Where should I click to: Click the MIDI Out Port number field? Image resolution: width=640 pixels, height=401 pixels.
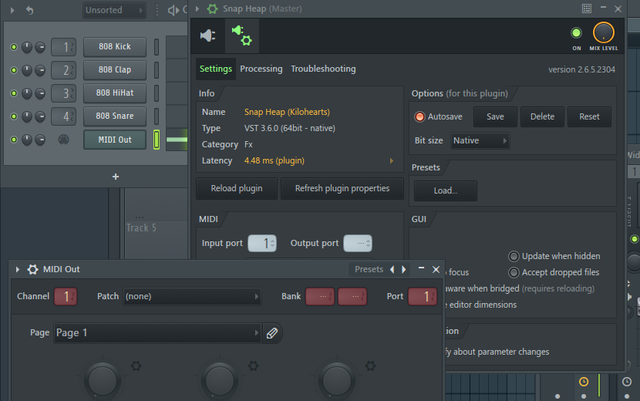click(x=422, y=297)
